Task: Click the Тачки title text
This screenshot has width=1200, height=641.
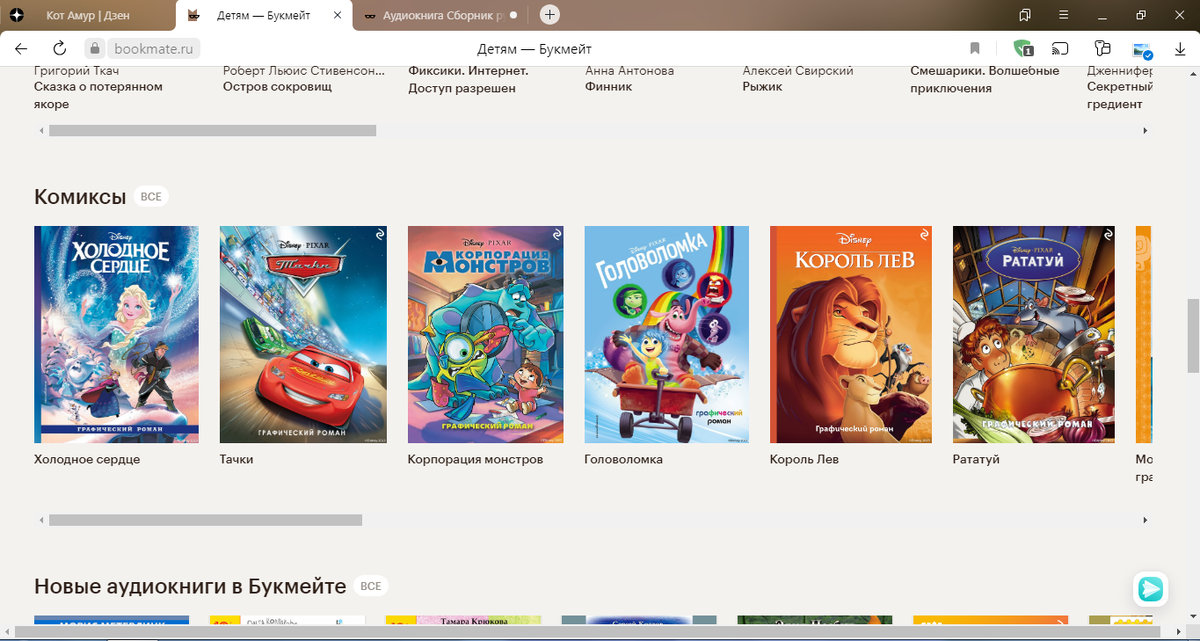Action: coord(237,460)
